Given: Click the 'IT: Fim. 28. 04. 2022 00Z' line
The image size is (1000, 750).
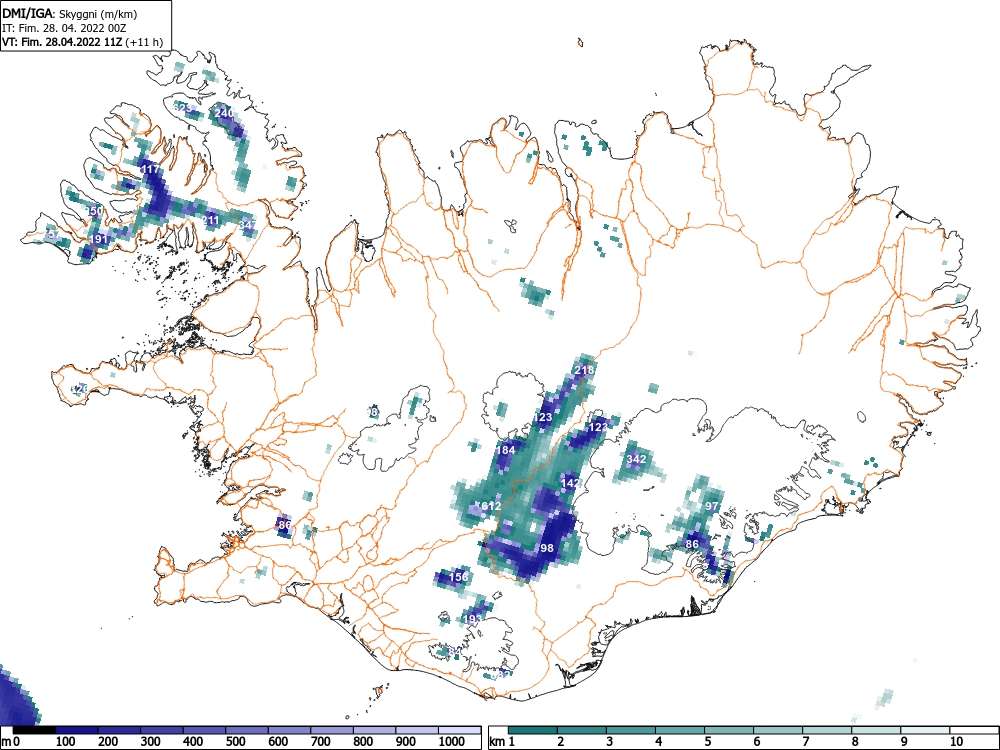Looking at the screenshot, I should pyautogui.click(x=64, y=28).
